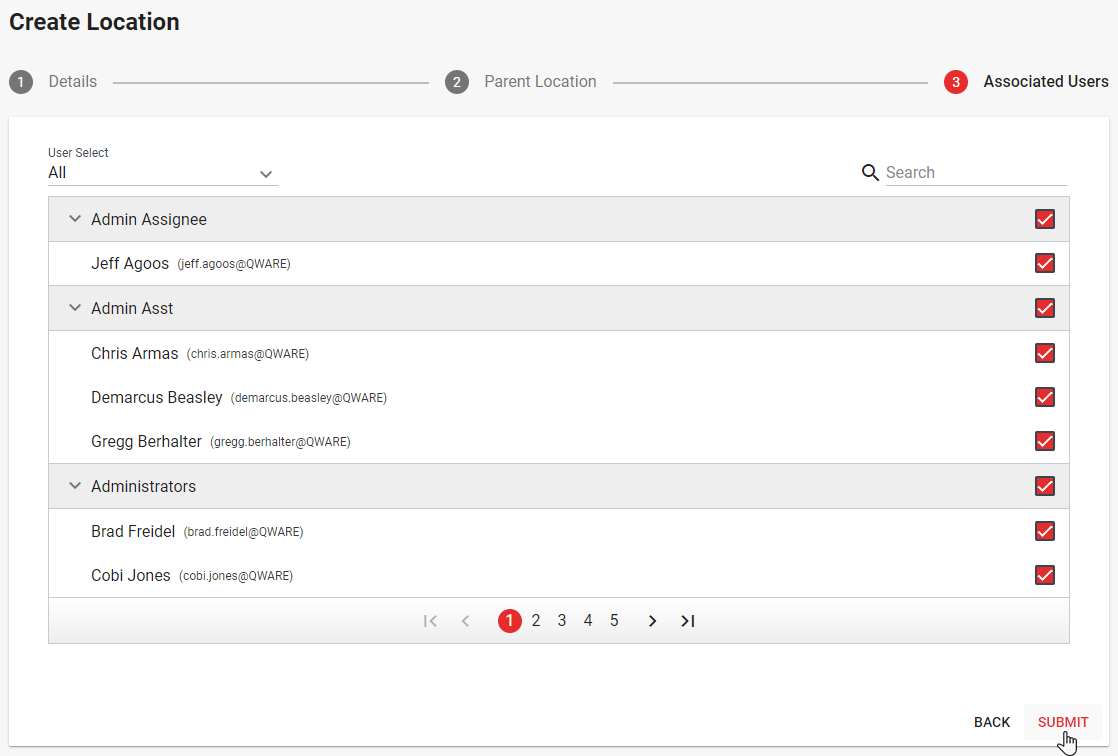This screenshot has width=1118, height=756.
Task: Uncheck Chris Armas checkbox
Action: point(1045,353)
